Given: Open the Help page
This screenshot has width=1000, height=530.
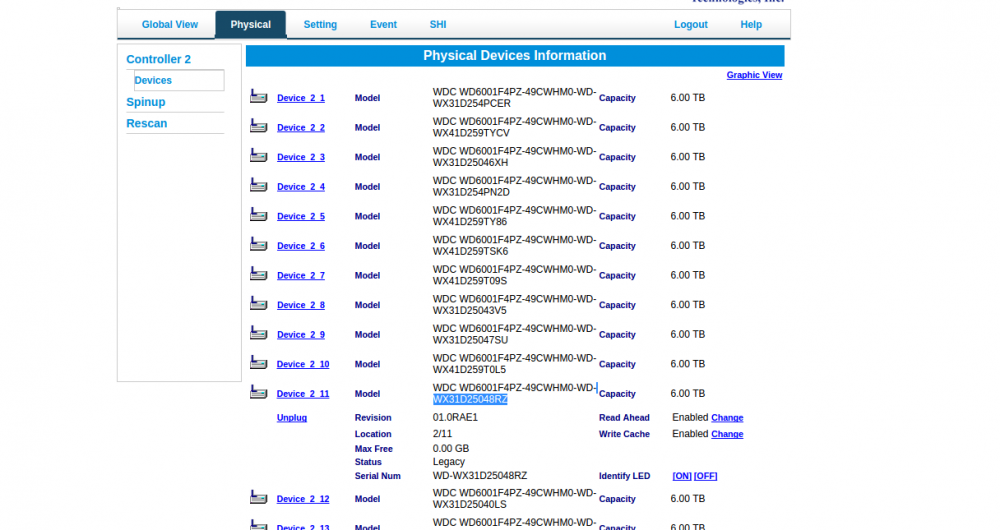Looking at the screenshot, I should pyautogui.click(x=751, y=24).
